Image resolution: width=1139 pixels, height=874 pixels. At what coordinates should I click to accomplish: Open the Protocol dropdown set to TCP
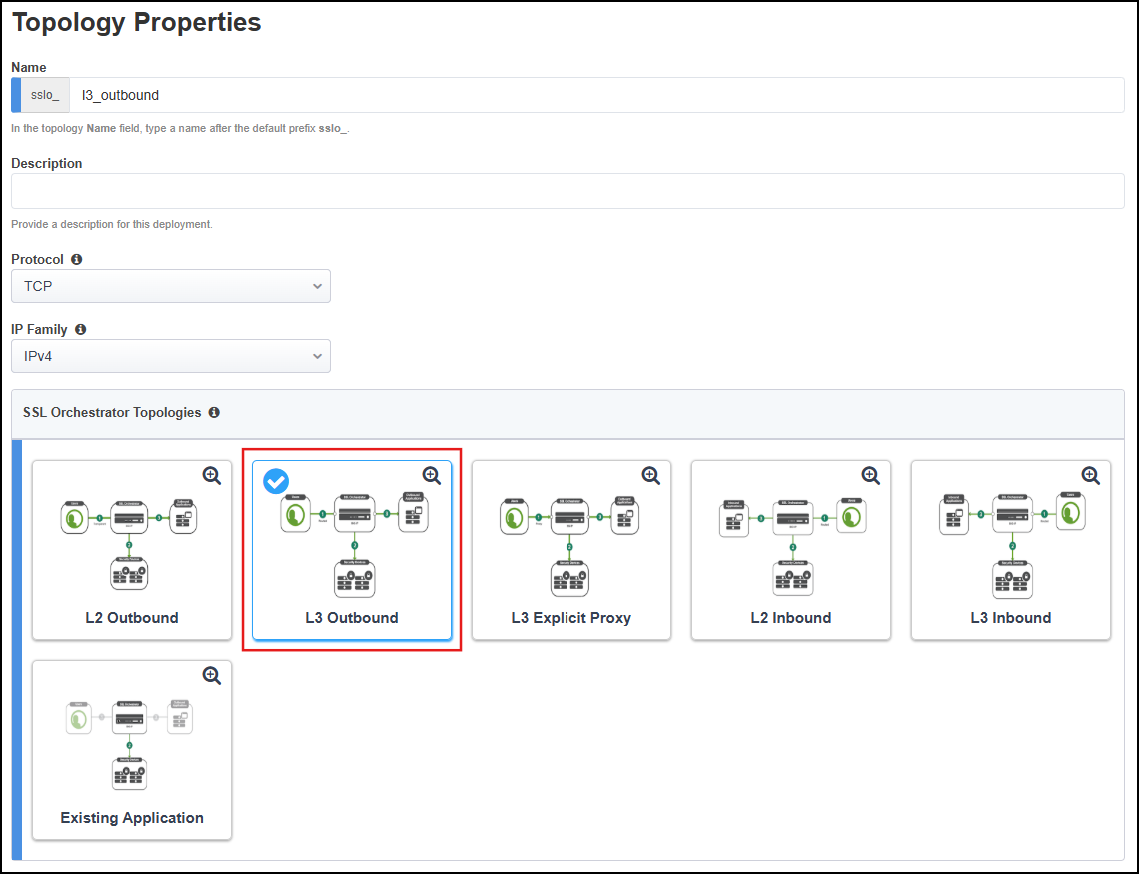[x=171, y=286]
